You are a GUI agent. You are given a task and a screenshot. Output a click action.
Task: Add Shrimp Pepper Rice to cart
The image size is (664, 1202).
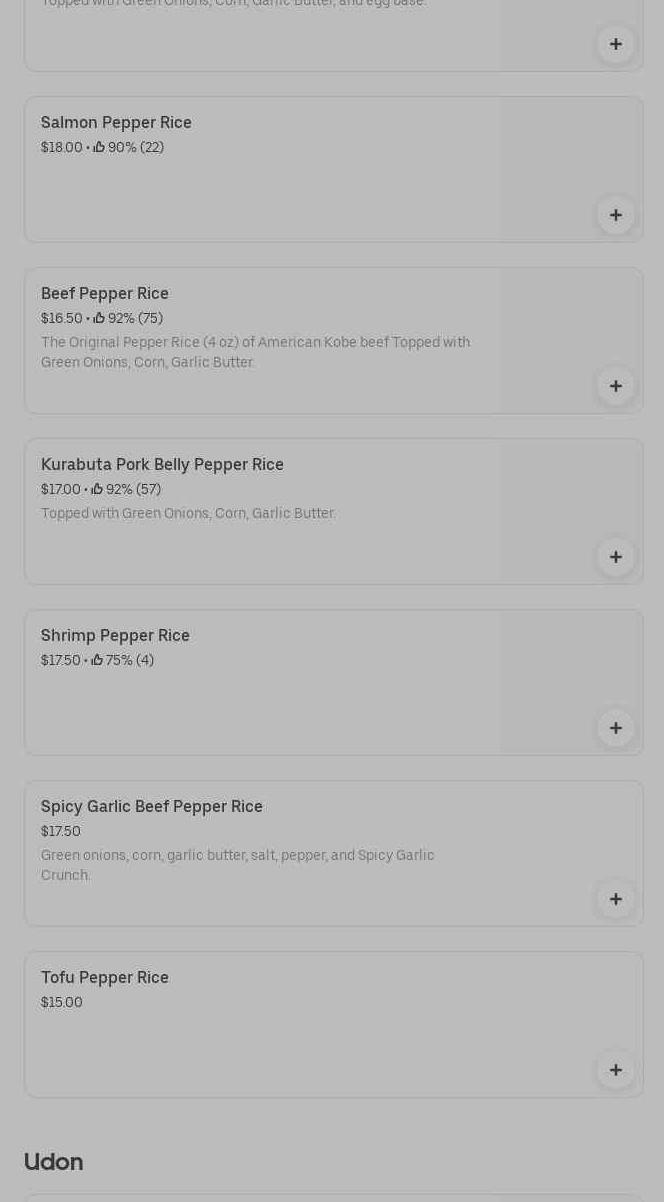pos(615,728)
